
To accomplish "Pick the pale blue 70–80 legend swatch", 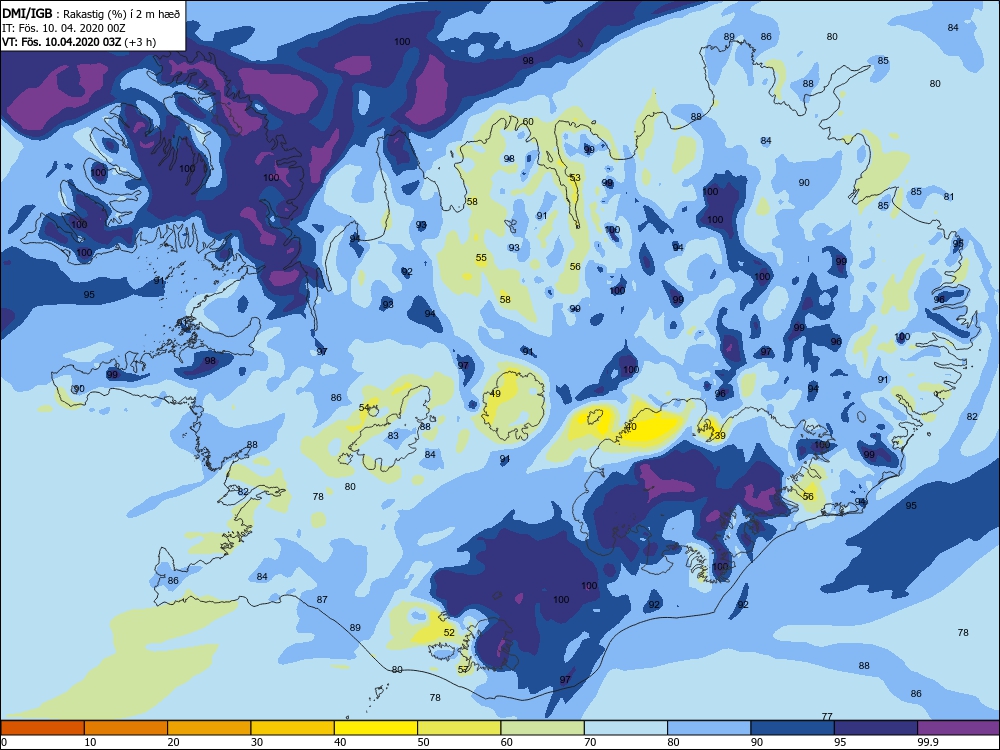I will click(626, 728).
